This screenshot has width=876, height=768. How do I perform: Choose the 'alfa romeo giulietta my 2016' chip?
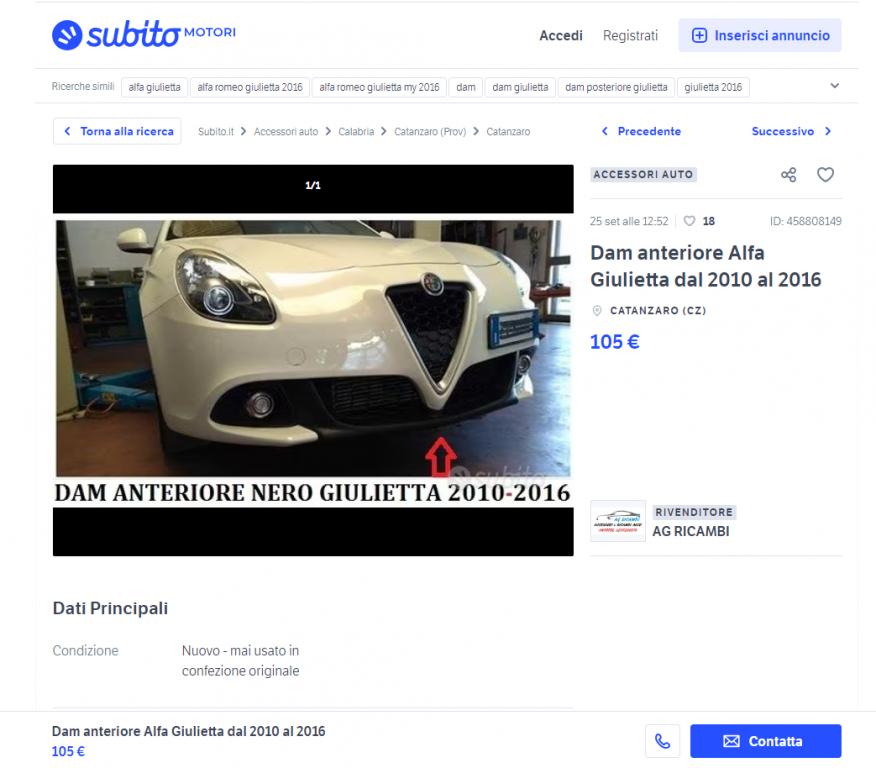click(x=379, y=87)
